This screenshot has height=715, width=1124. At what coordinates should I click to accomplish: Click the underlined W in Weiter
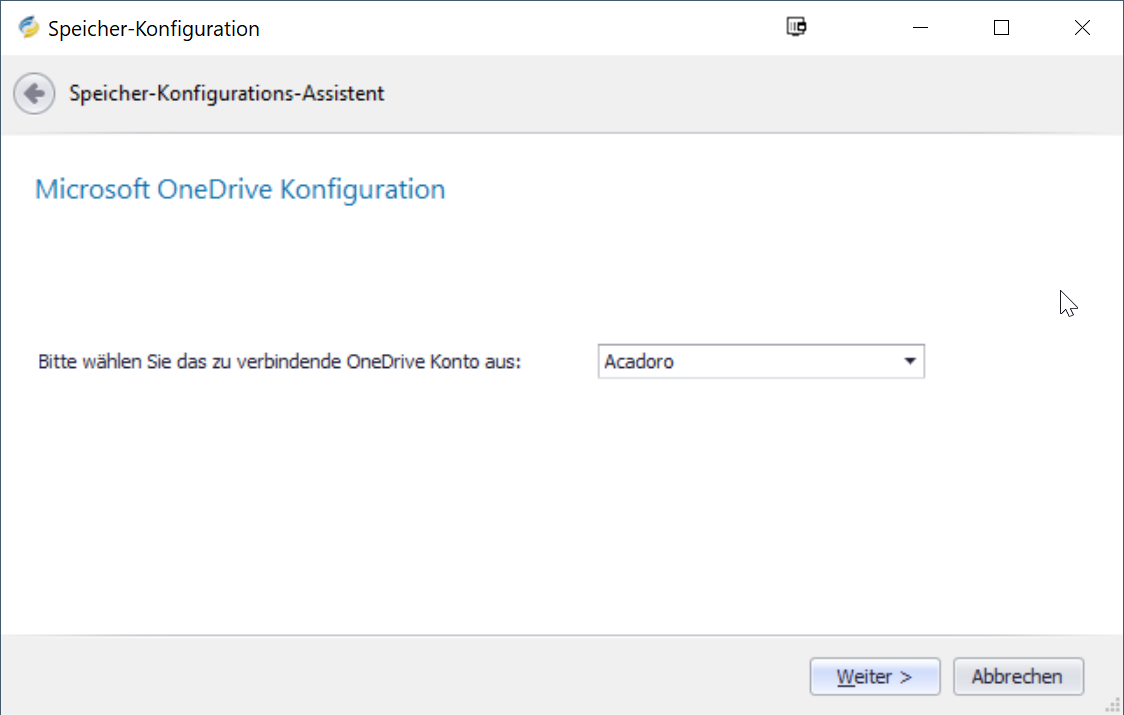[845, 677]
